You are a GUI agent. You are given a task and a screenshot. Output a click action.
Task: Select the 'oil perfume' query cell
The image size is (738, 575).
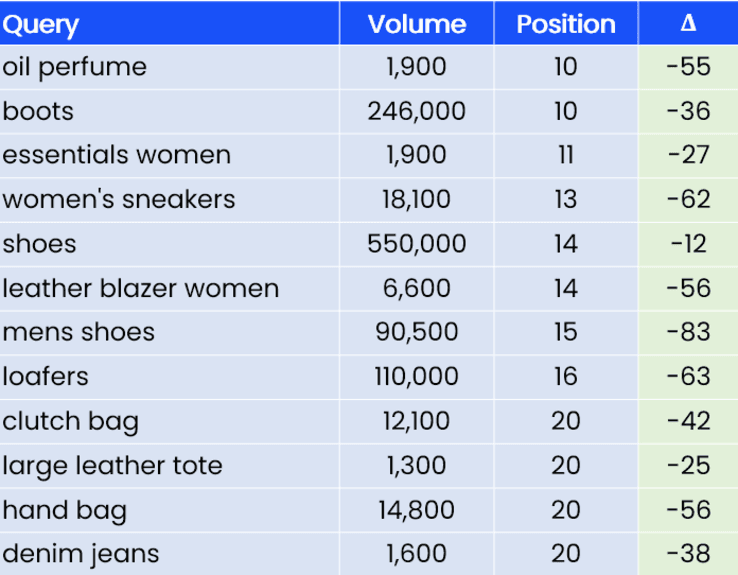click(75, 67)
